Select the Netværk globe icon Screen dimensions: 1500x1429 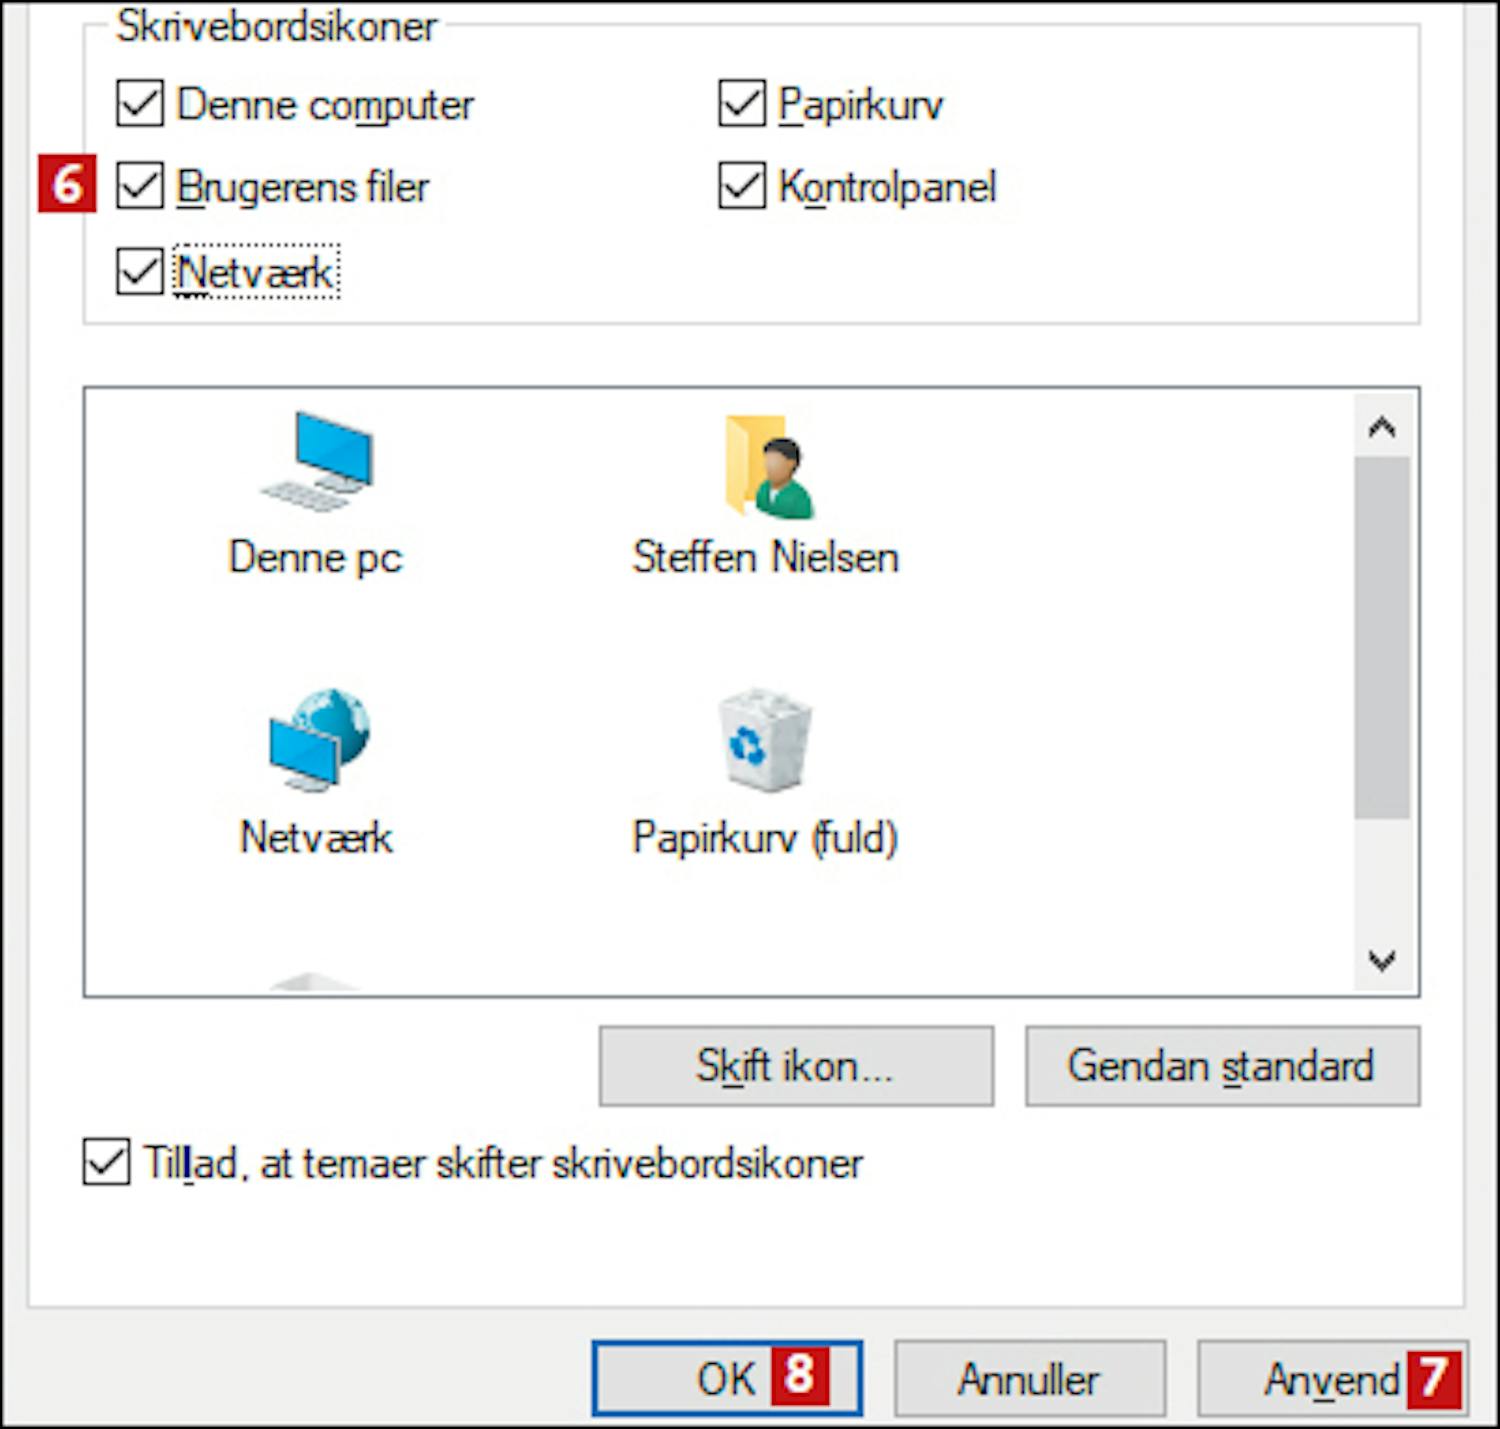[318, 741]
